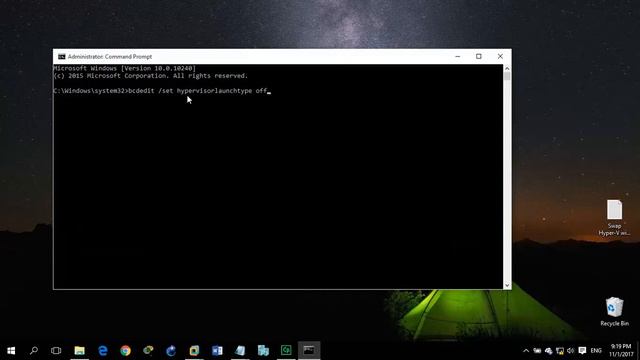Screen dimensions: 640x360
Task: Click the battery tray icon
Action: click(537, 351)
